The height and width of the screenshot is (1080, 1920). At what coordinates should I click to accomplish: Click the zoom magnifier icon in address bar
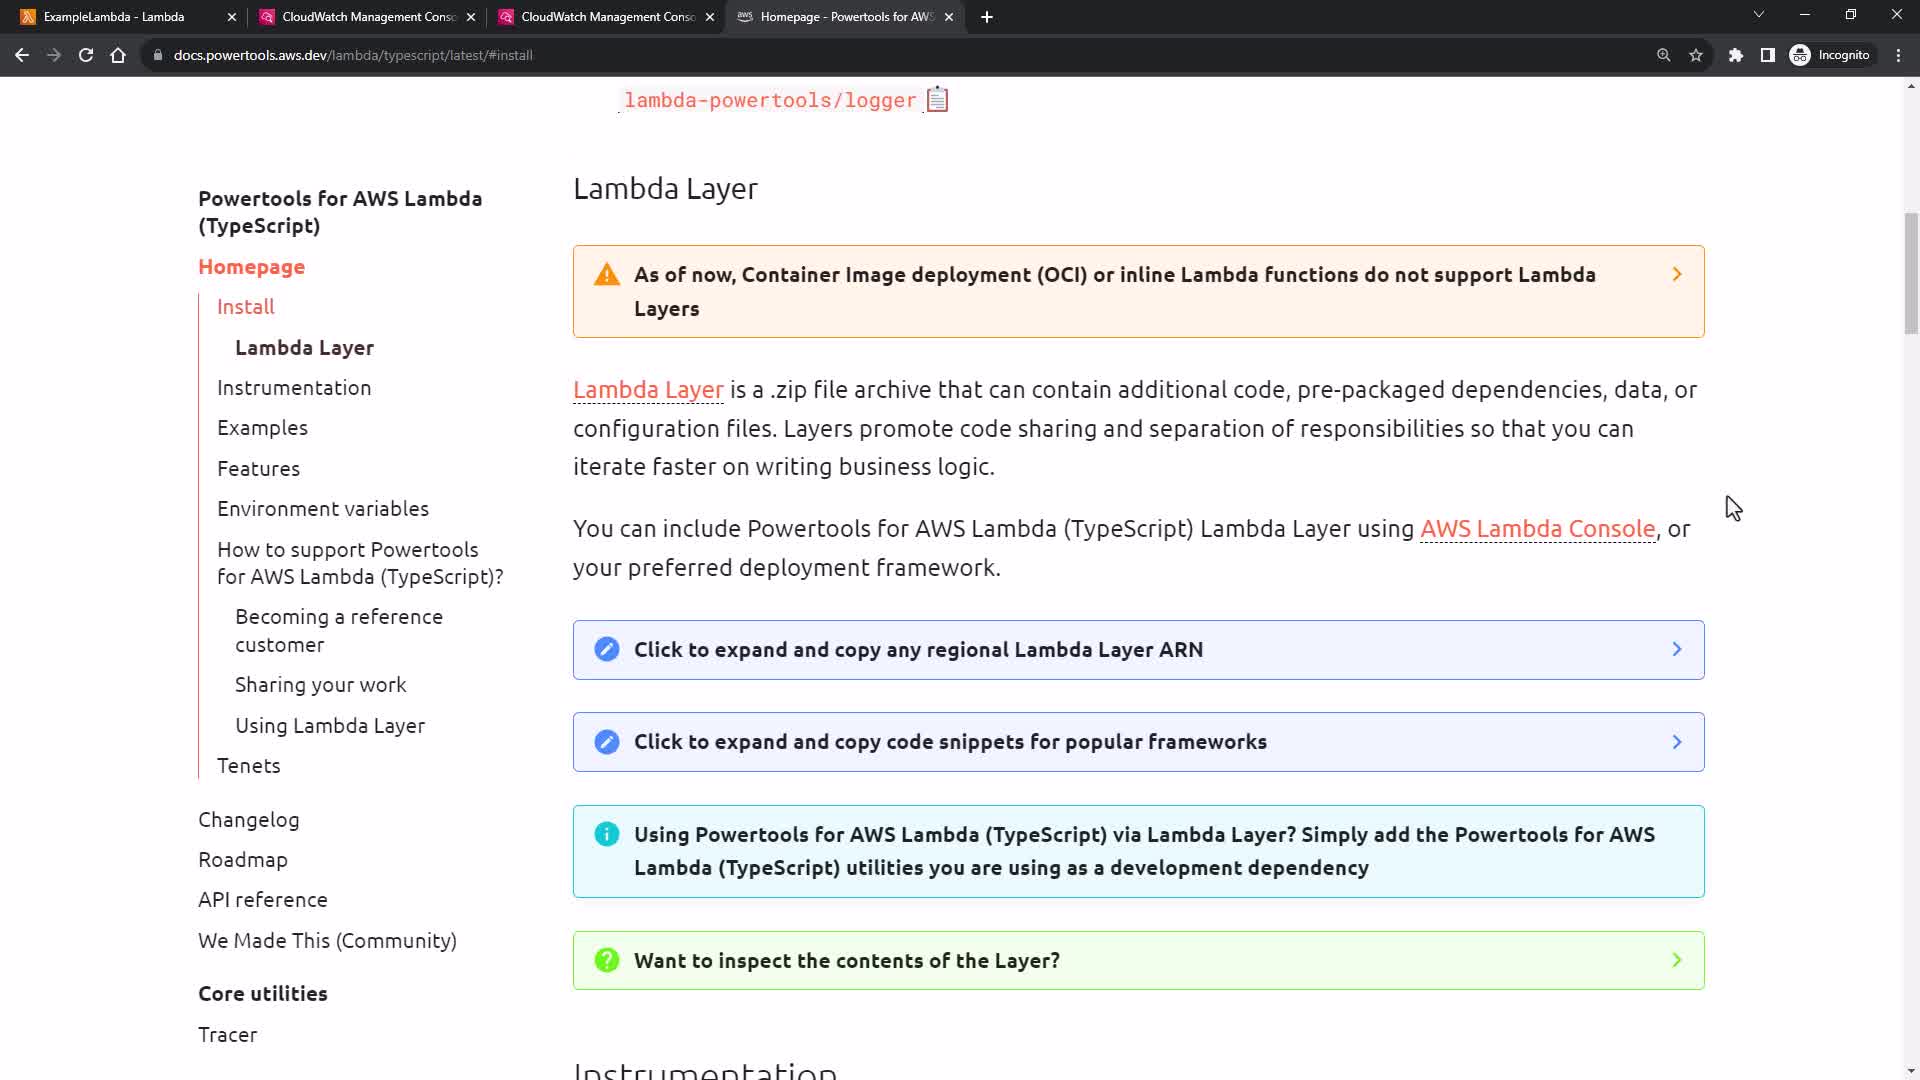tap(1664, 56)
